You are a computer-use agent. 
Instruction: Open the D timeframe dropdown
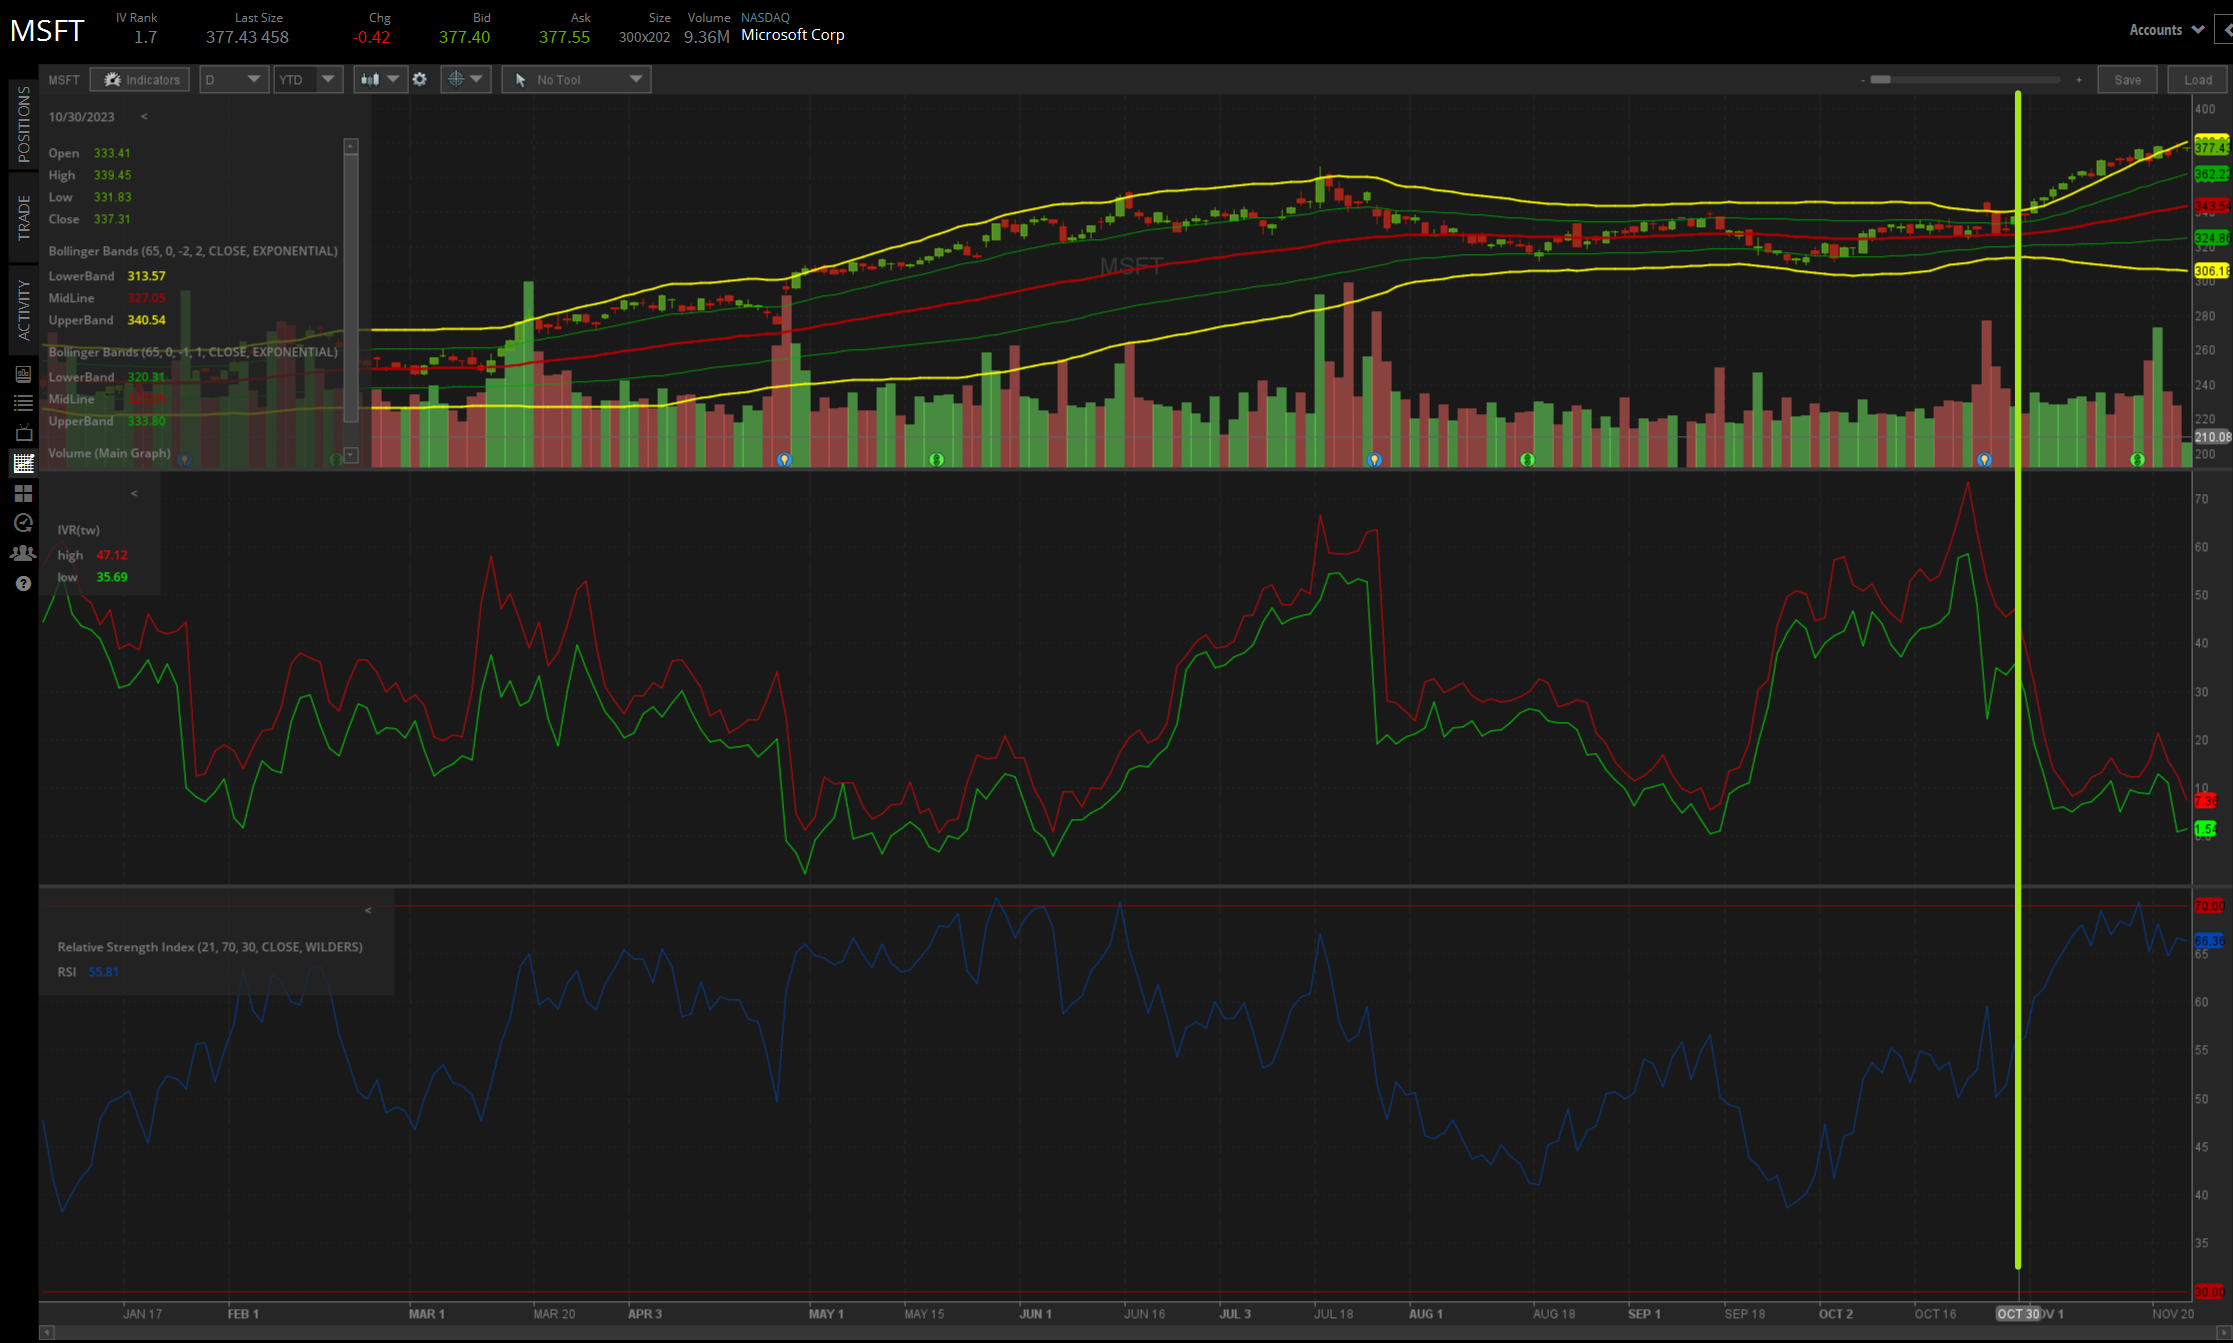coord(234,80)
